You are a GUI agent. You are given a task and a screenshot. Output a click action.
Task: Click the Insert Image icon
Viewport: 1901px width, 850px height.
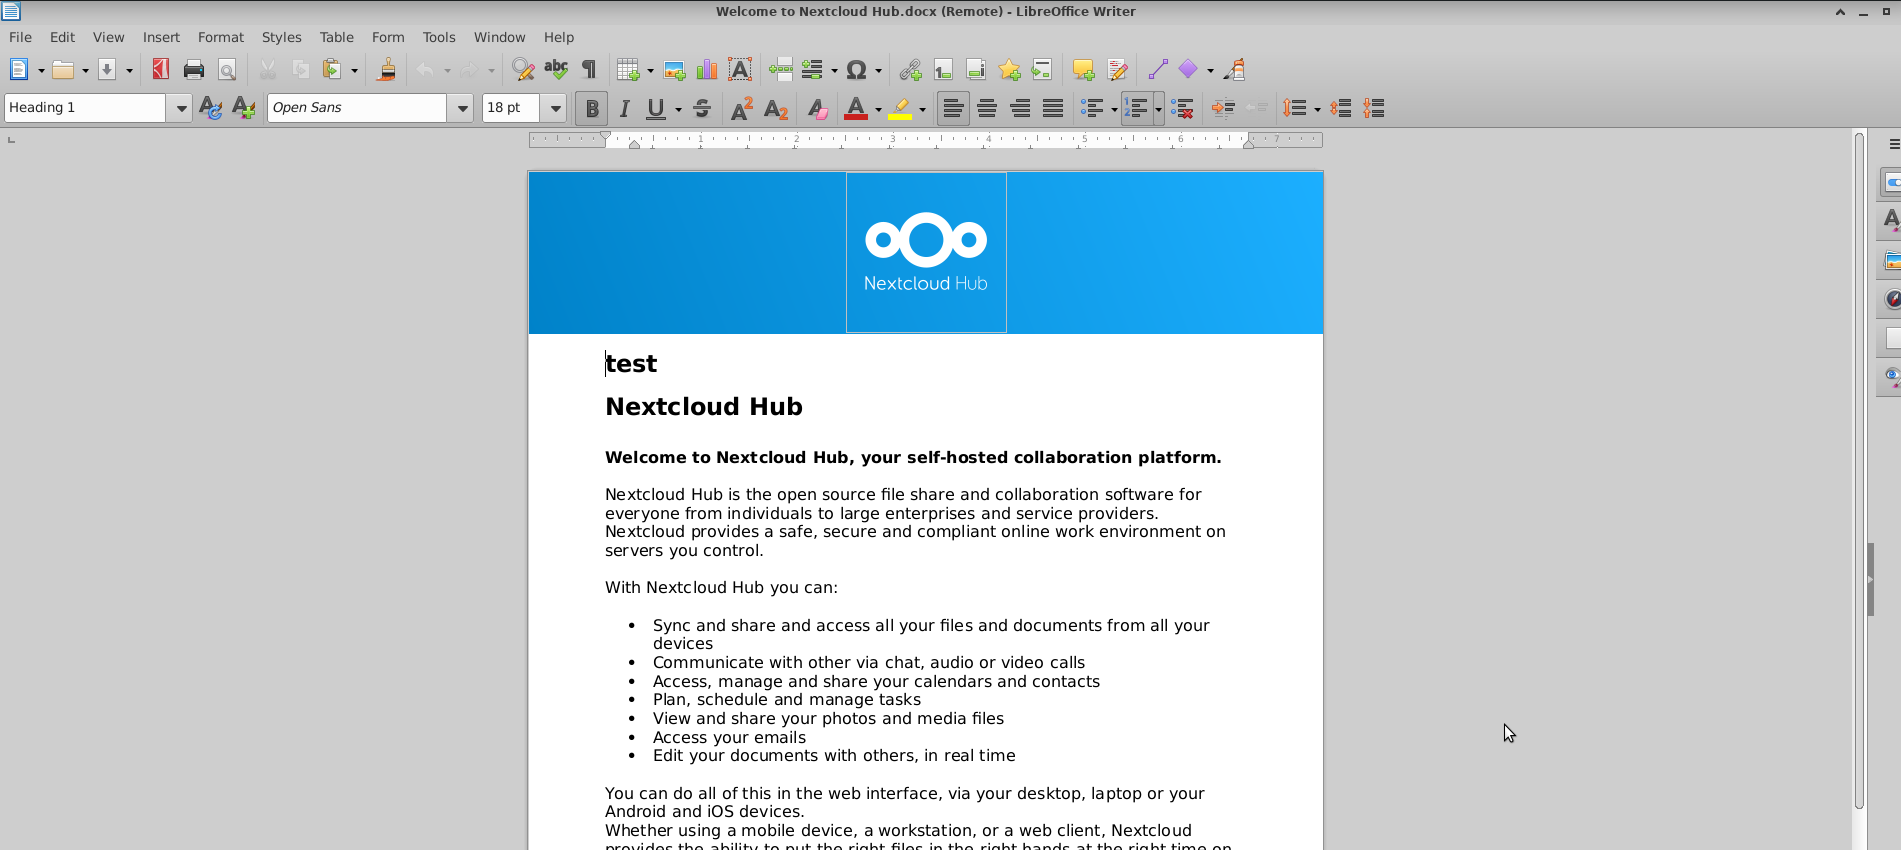[x=674, y=70]
